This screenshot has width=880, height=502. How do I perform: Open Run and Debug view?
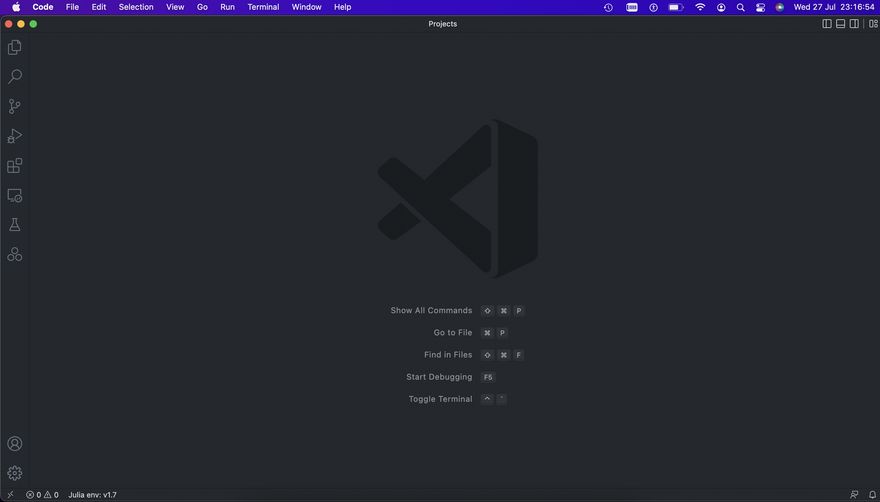[x=15, y=136]
